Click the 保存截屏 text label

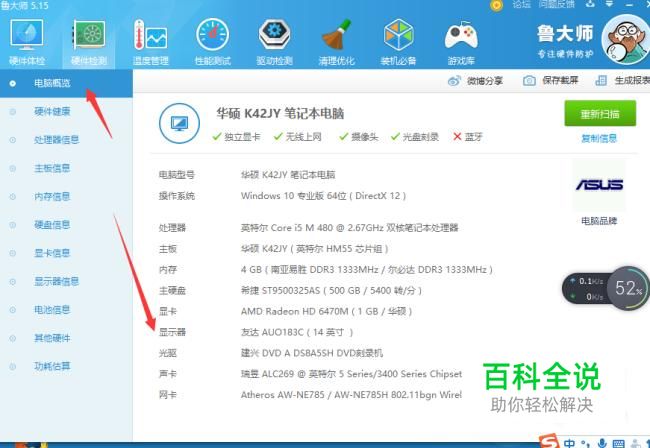560,80
